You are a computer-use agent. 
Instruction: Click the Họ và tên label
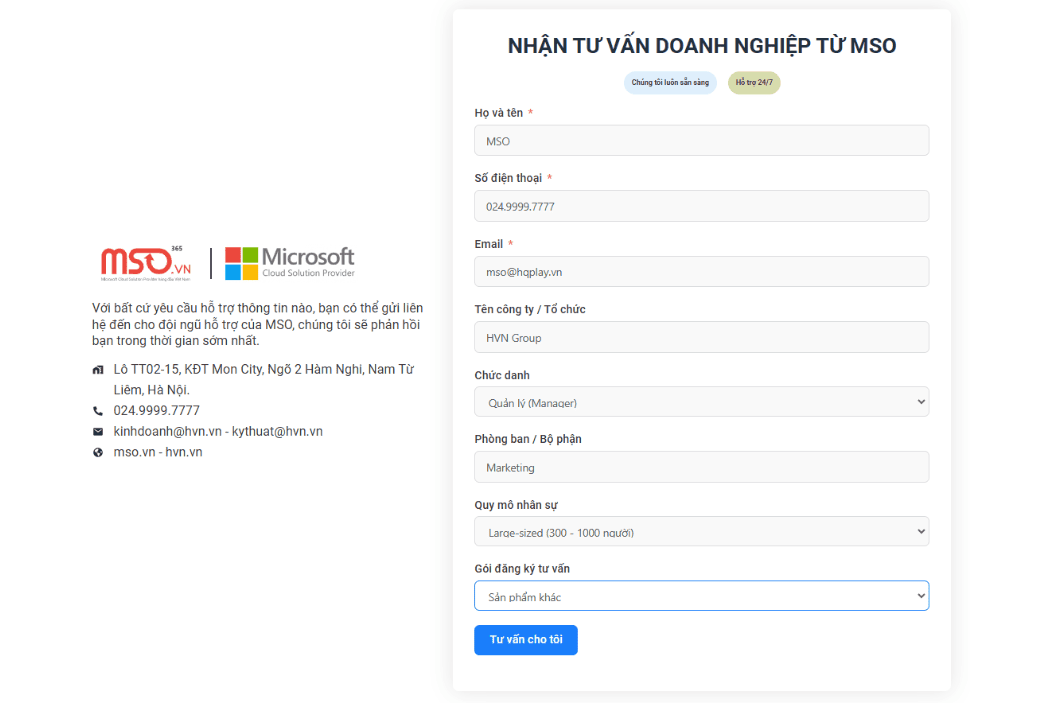pyautogui.click(x=499, y=113)
